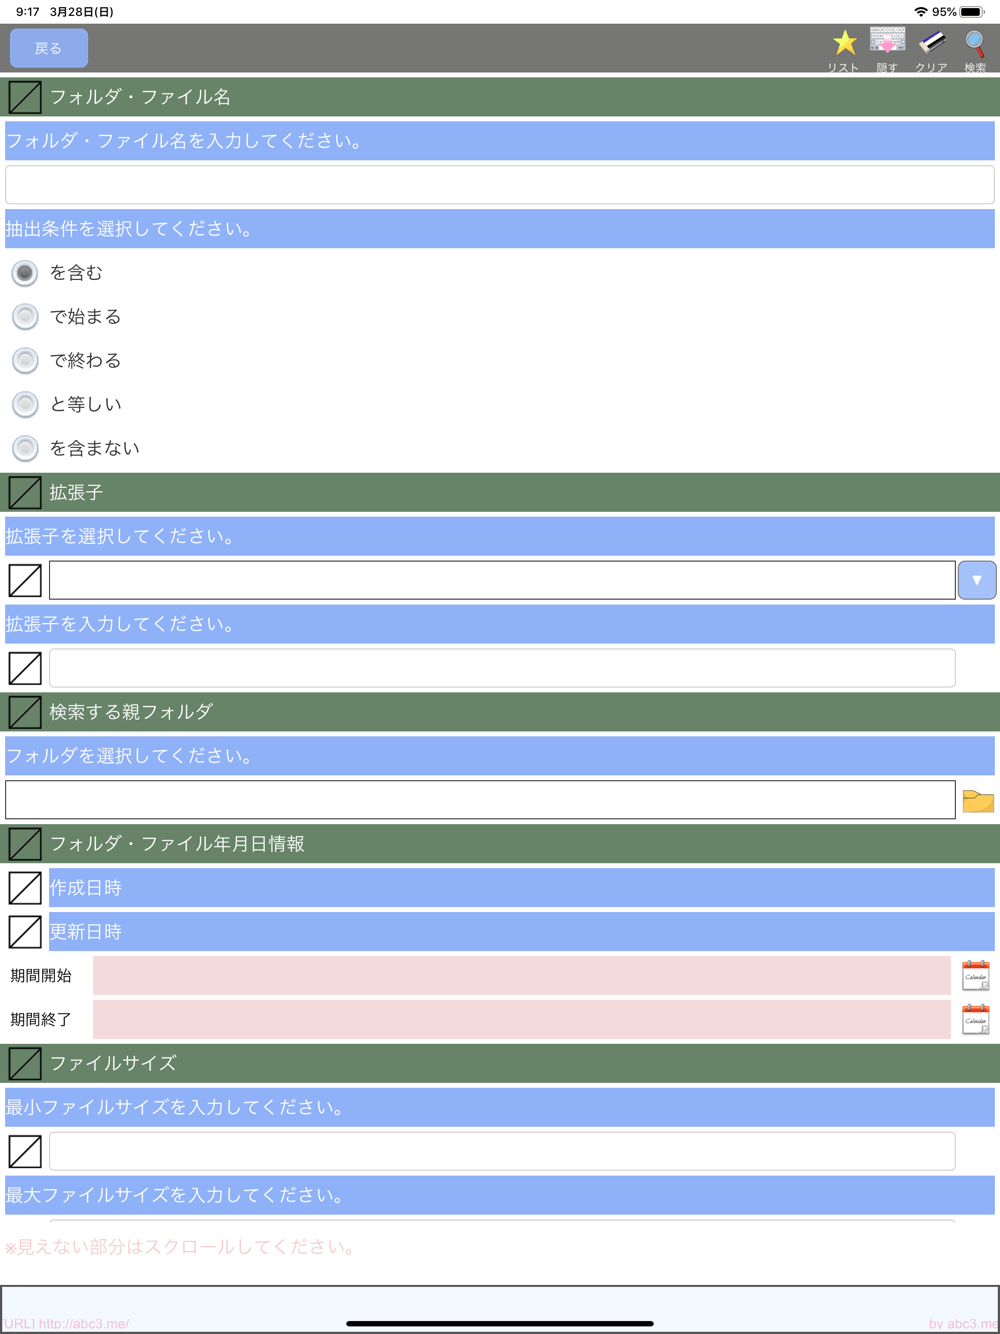Click the folder/file name text field
The image size is (1000, 1334).
[x=500, y=185]
